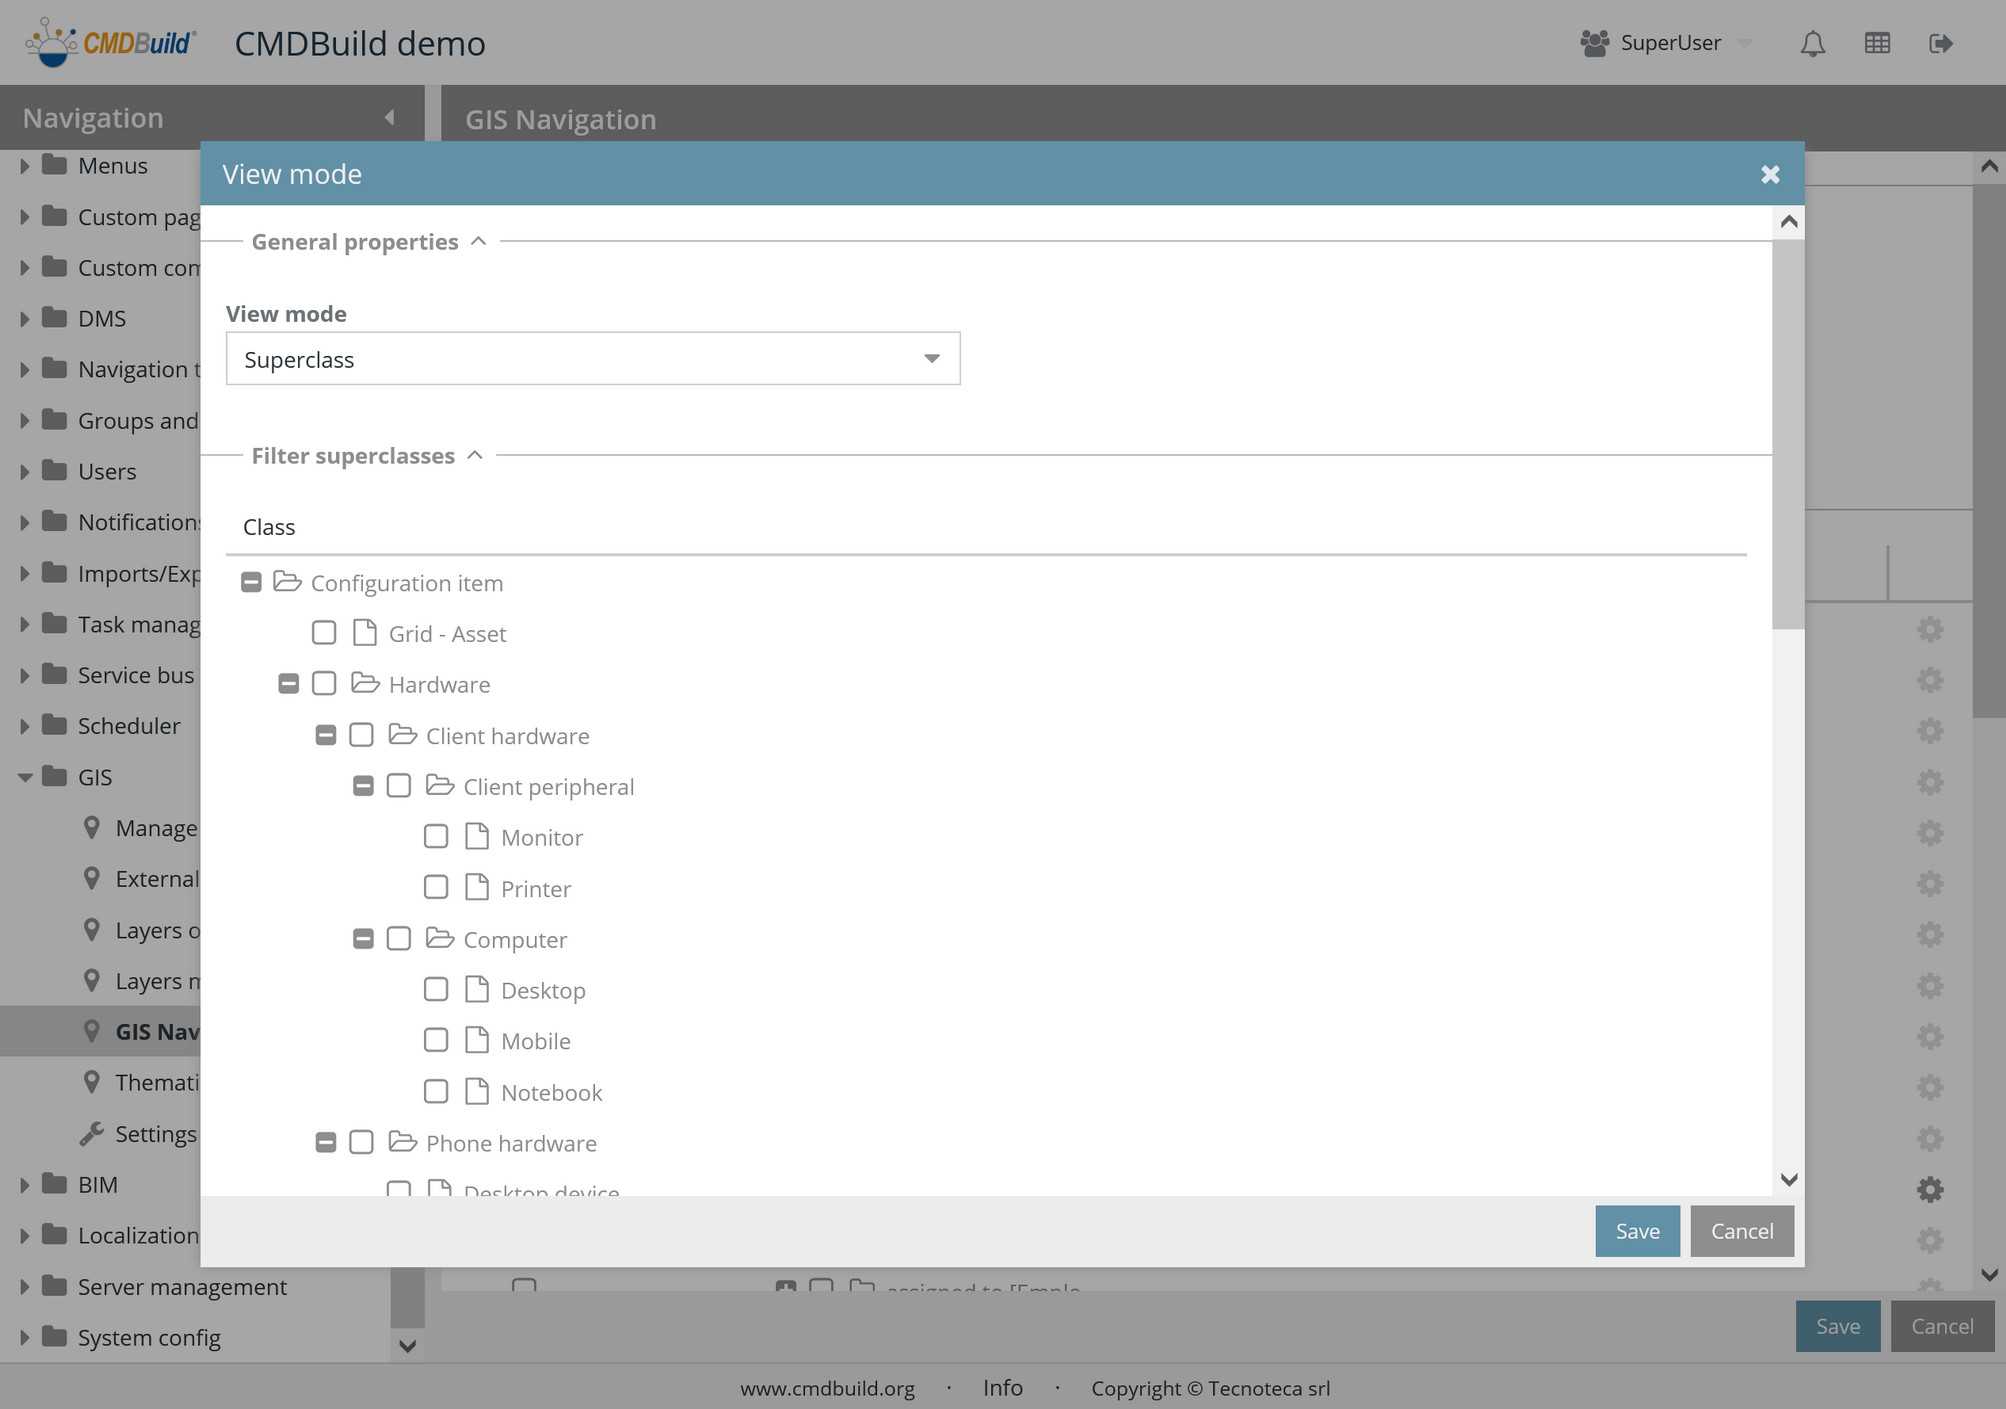Collapse Navigation panel with arrow icon
The width and height of the screenshot is (2006, 1409).
pyautogui.click(x=389, y=118)
